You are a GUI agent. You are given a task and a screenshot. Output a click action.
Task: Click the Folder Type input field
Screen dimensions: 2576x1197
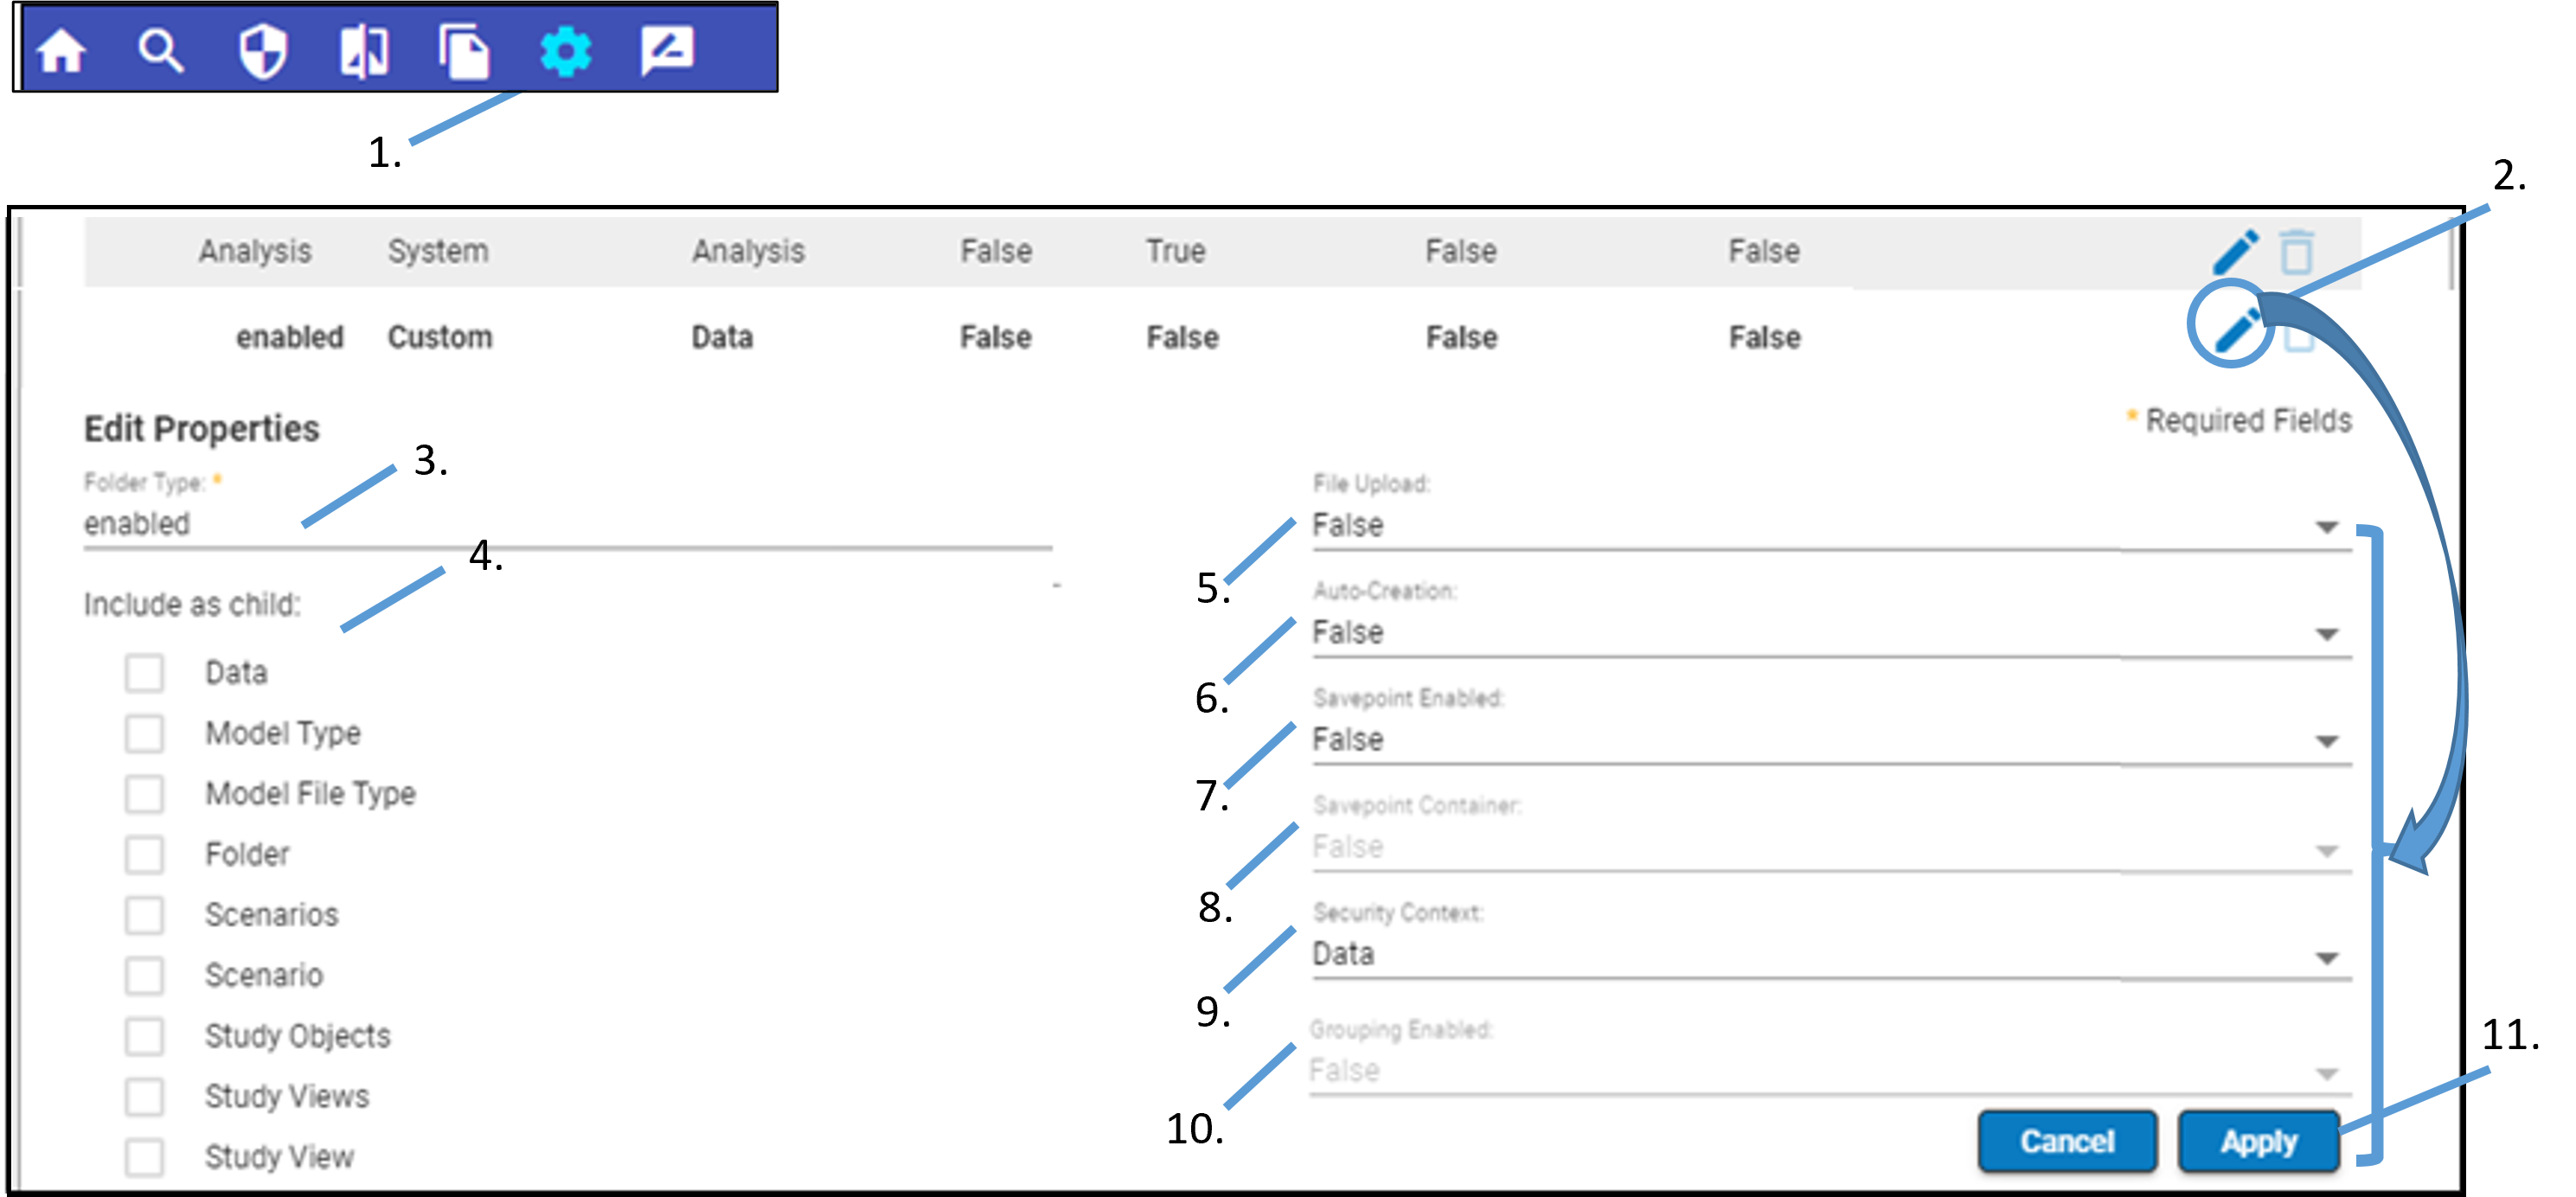[566, 524]
